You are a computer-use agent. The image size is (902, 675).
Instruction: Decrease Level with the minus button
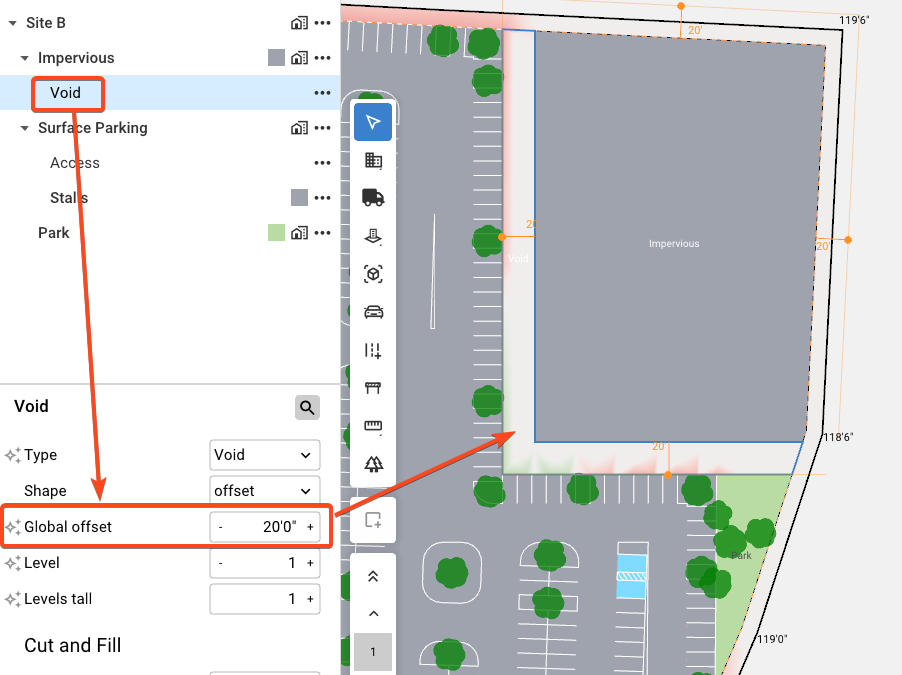pyautogui.click(x=220, y=563)
